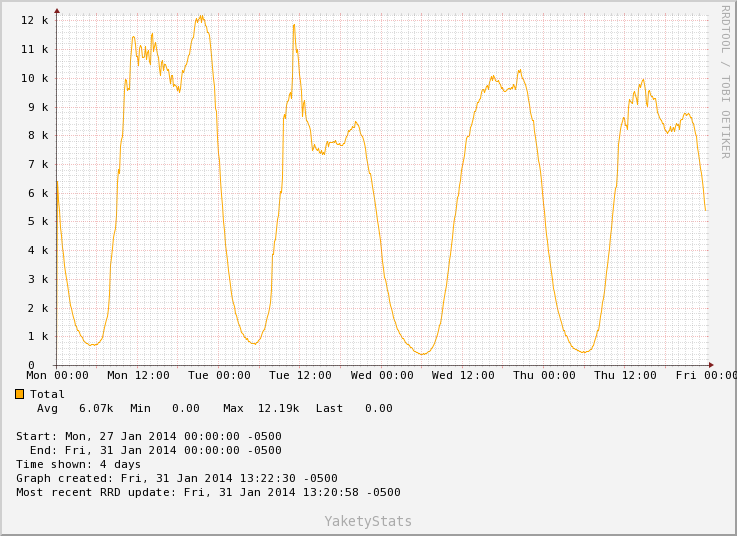The image size is (737, 536).
Task: Click the 'Tue 00:00' x-axis label
Action: [x=219, y=376]
